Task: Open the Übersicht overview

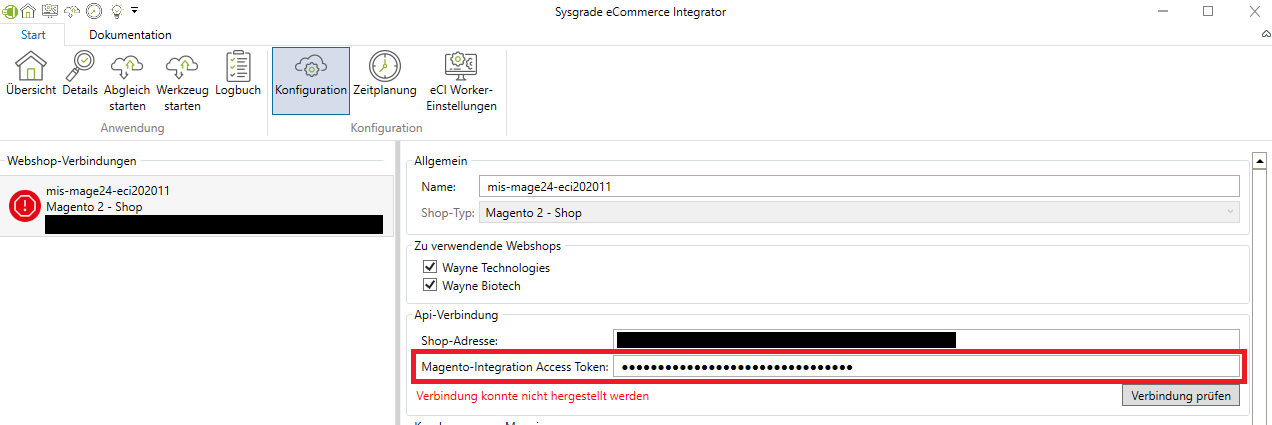Action: [x=31, y=75]
